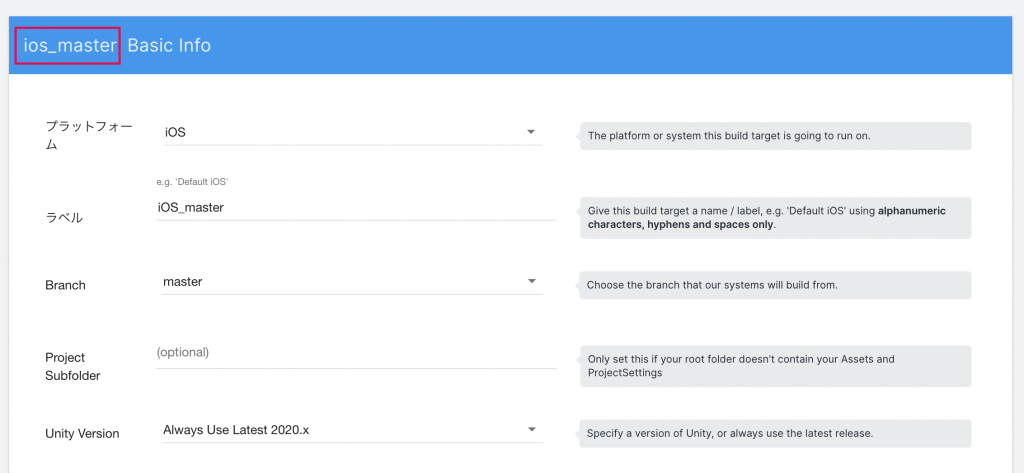Screen dimensions: 1024x473
Task: Click the Branch field label
Action: (x=65, y=285)
